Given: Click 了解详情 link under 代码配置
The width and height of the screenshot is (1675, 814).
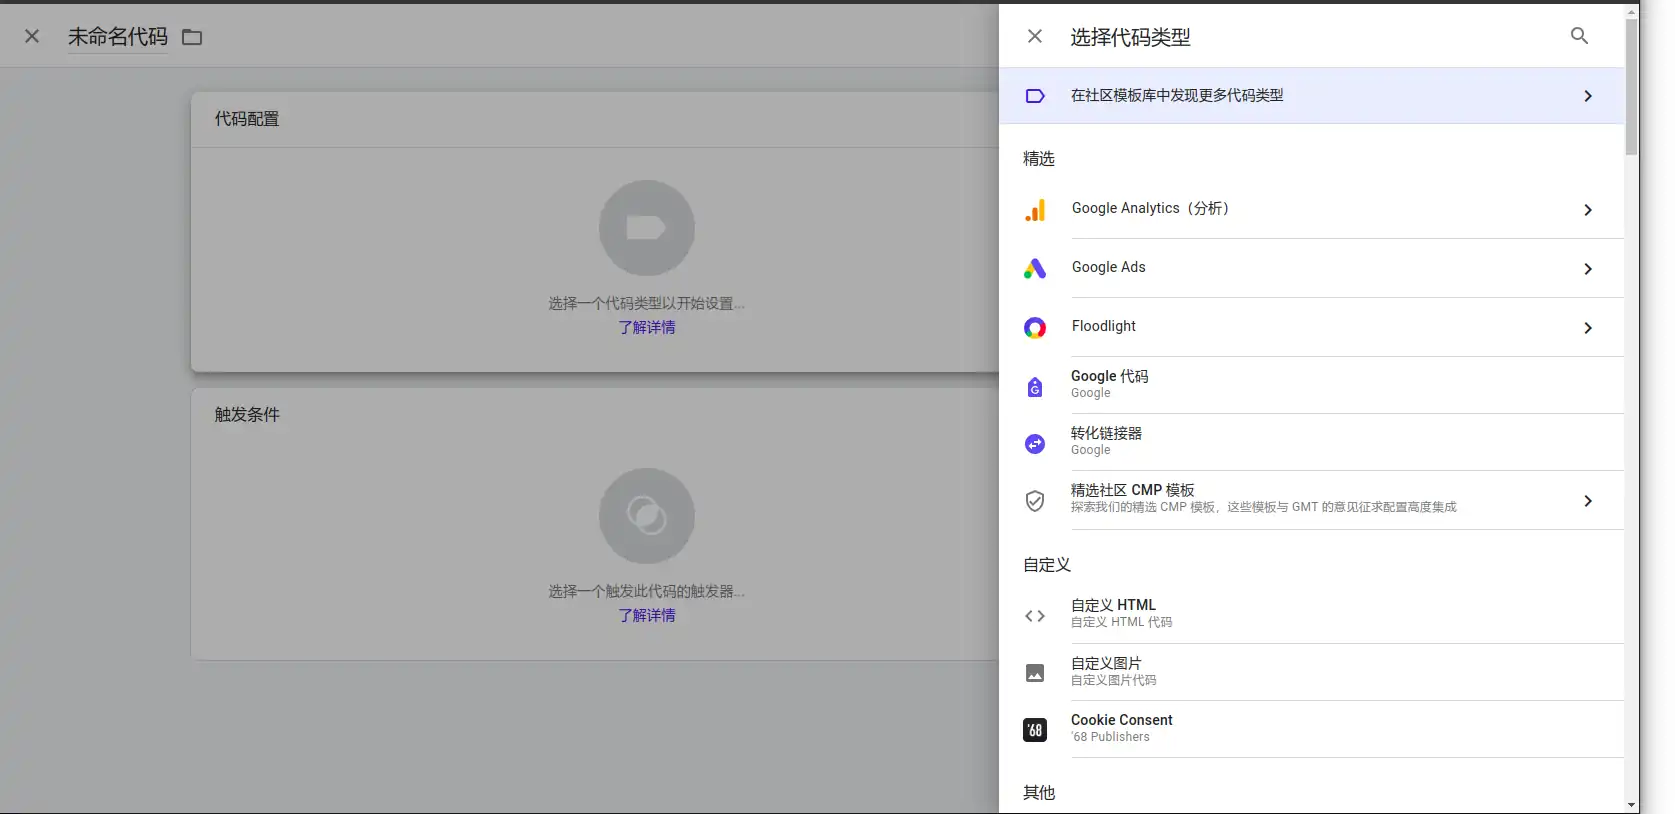Looking at the screenshot, I should click(647, 328).
